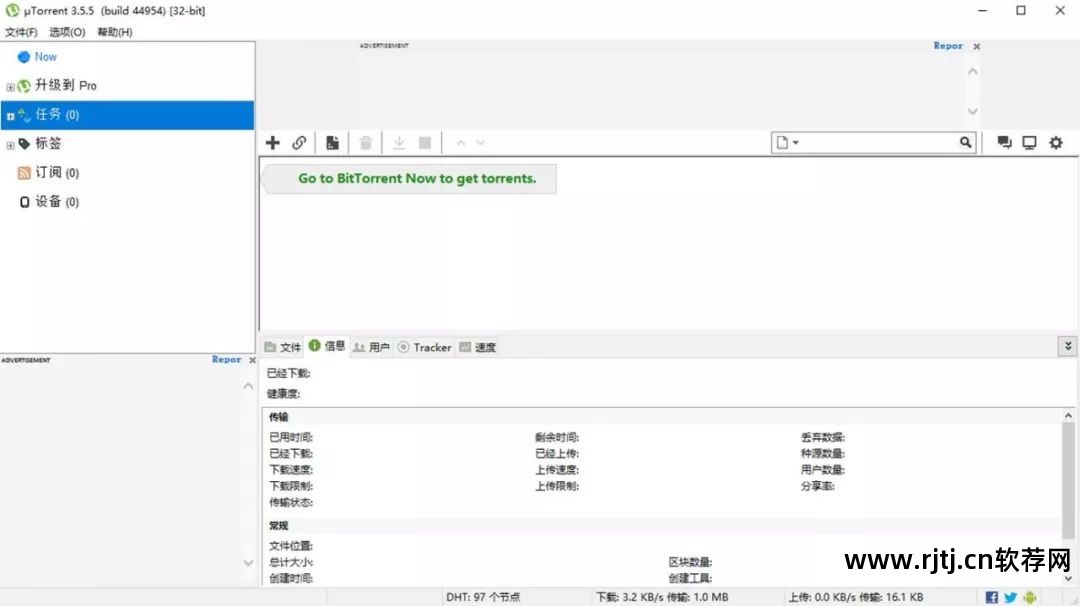The height and width of the screenshot is (606, 1080).
Task: Select 升级到 Pro in sidebar
Action: click(x=62, y=85)
